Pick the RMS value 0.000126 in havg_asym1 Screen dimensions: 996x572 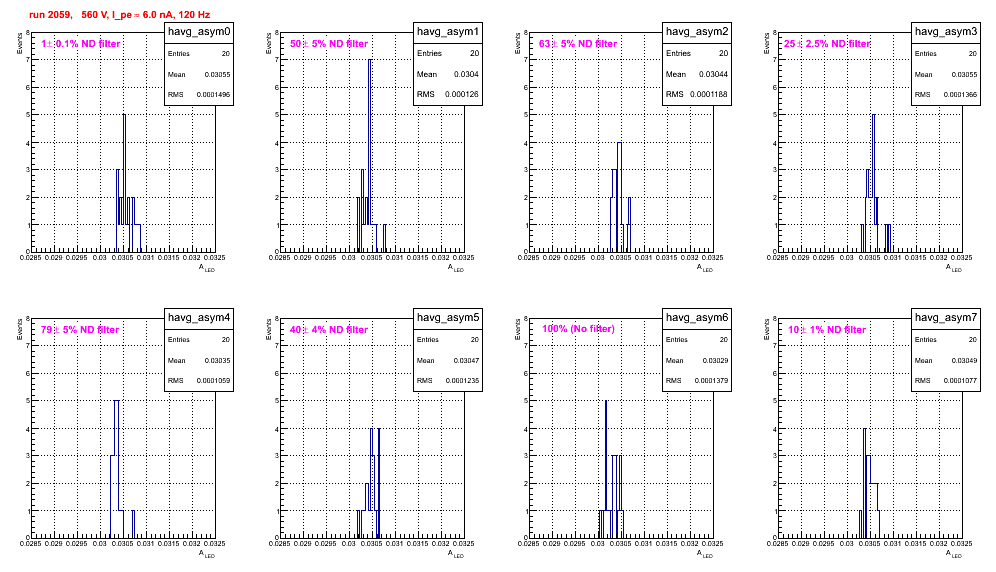[x=462, y=95]
